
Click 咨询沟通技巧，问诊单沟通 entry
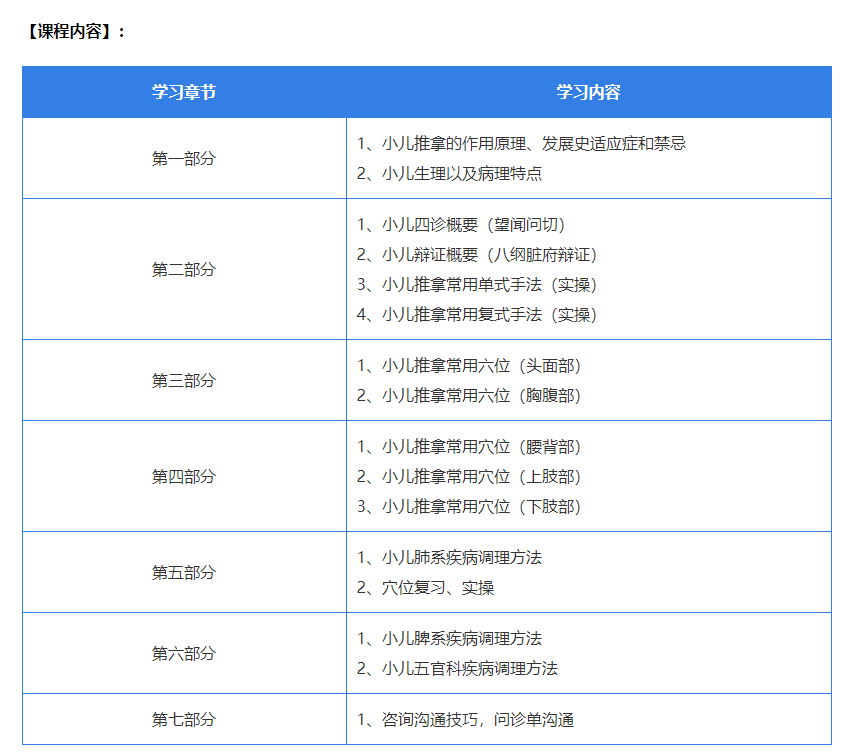(466, 720)
